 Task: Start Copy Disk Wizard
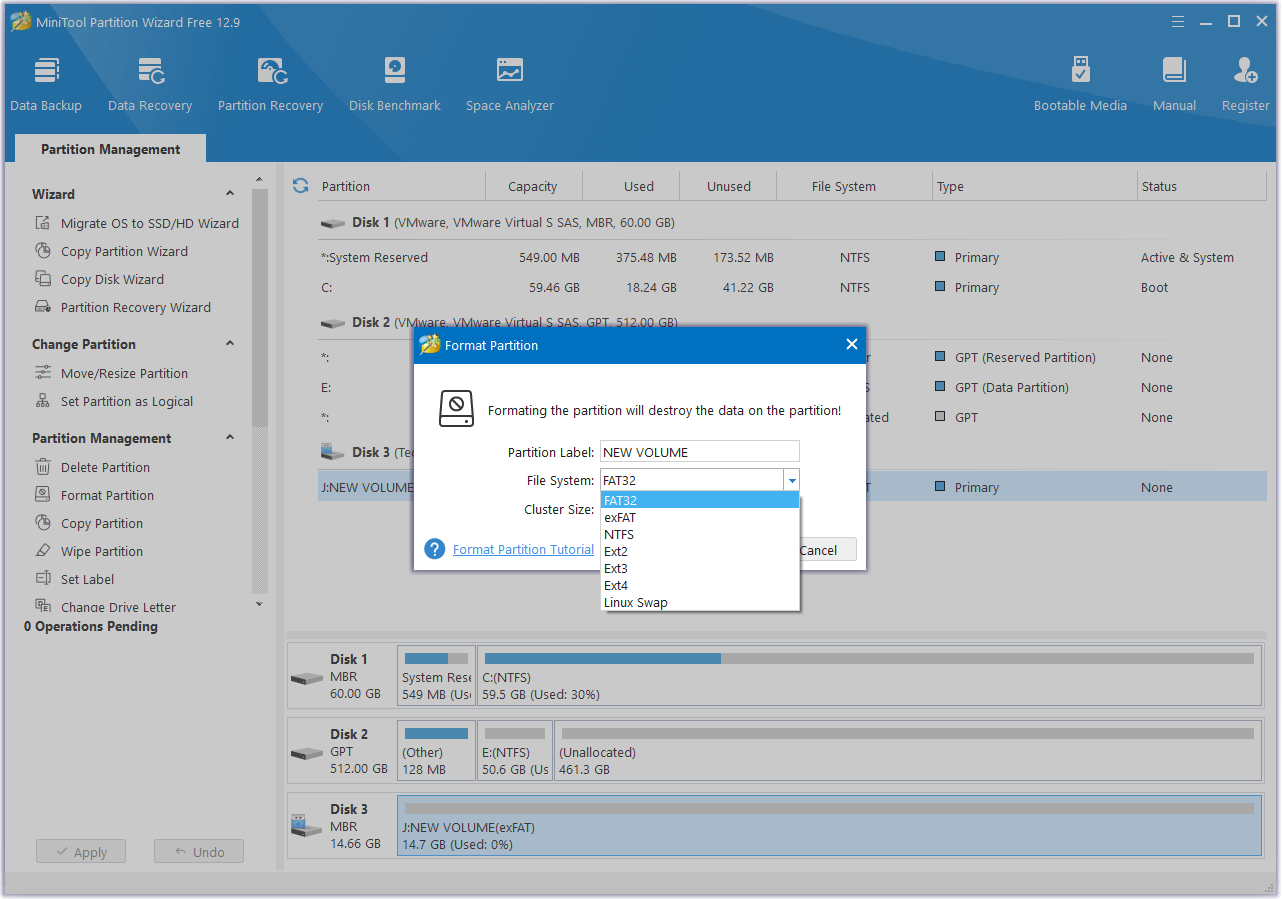pos(100,279)
